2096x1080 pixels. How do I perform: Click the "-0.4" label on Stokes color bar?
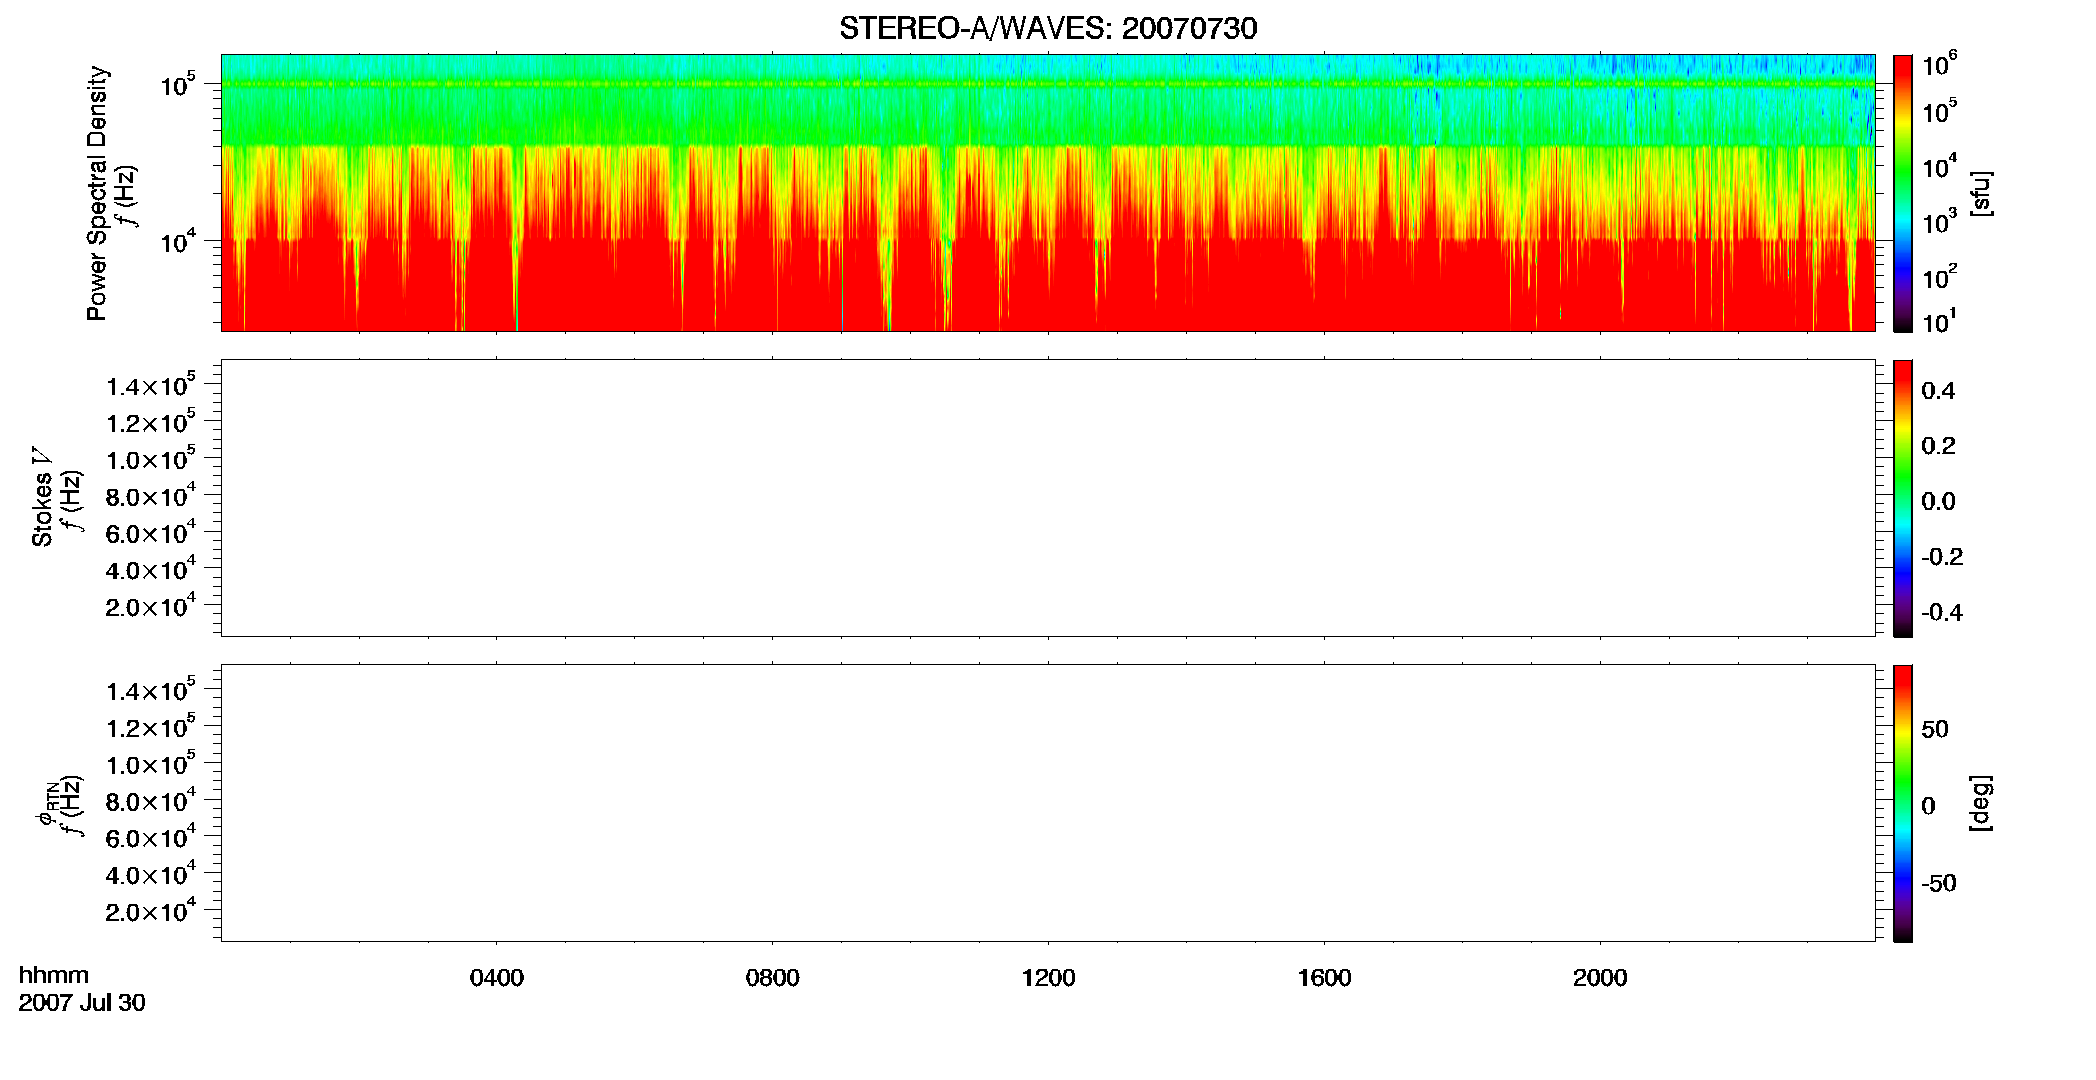pos(1941,612)
